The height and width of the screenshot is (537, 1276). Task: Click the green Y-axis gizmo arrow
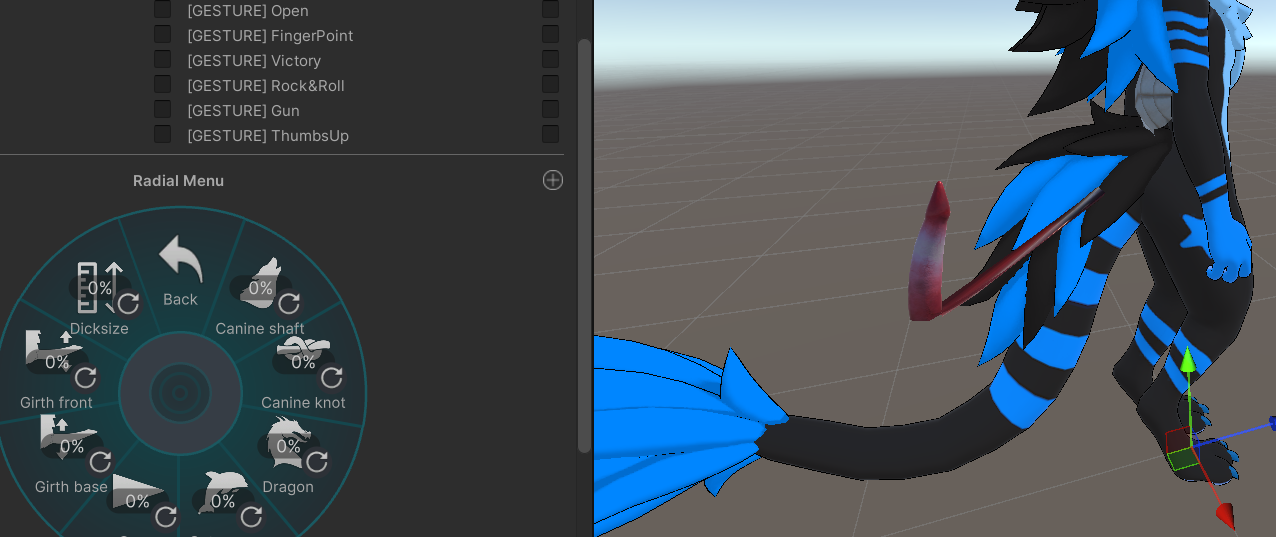point(1186,362)
